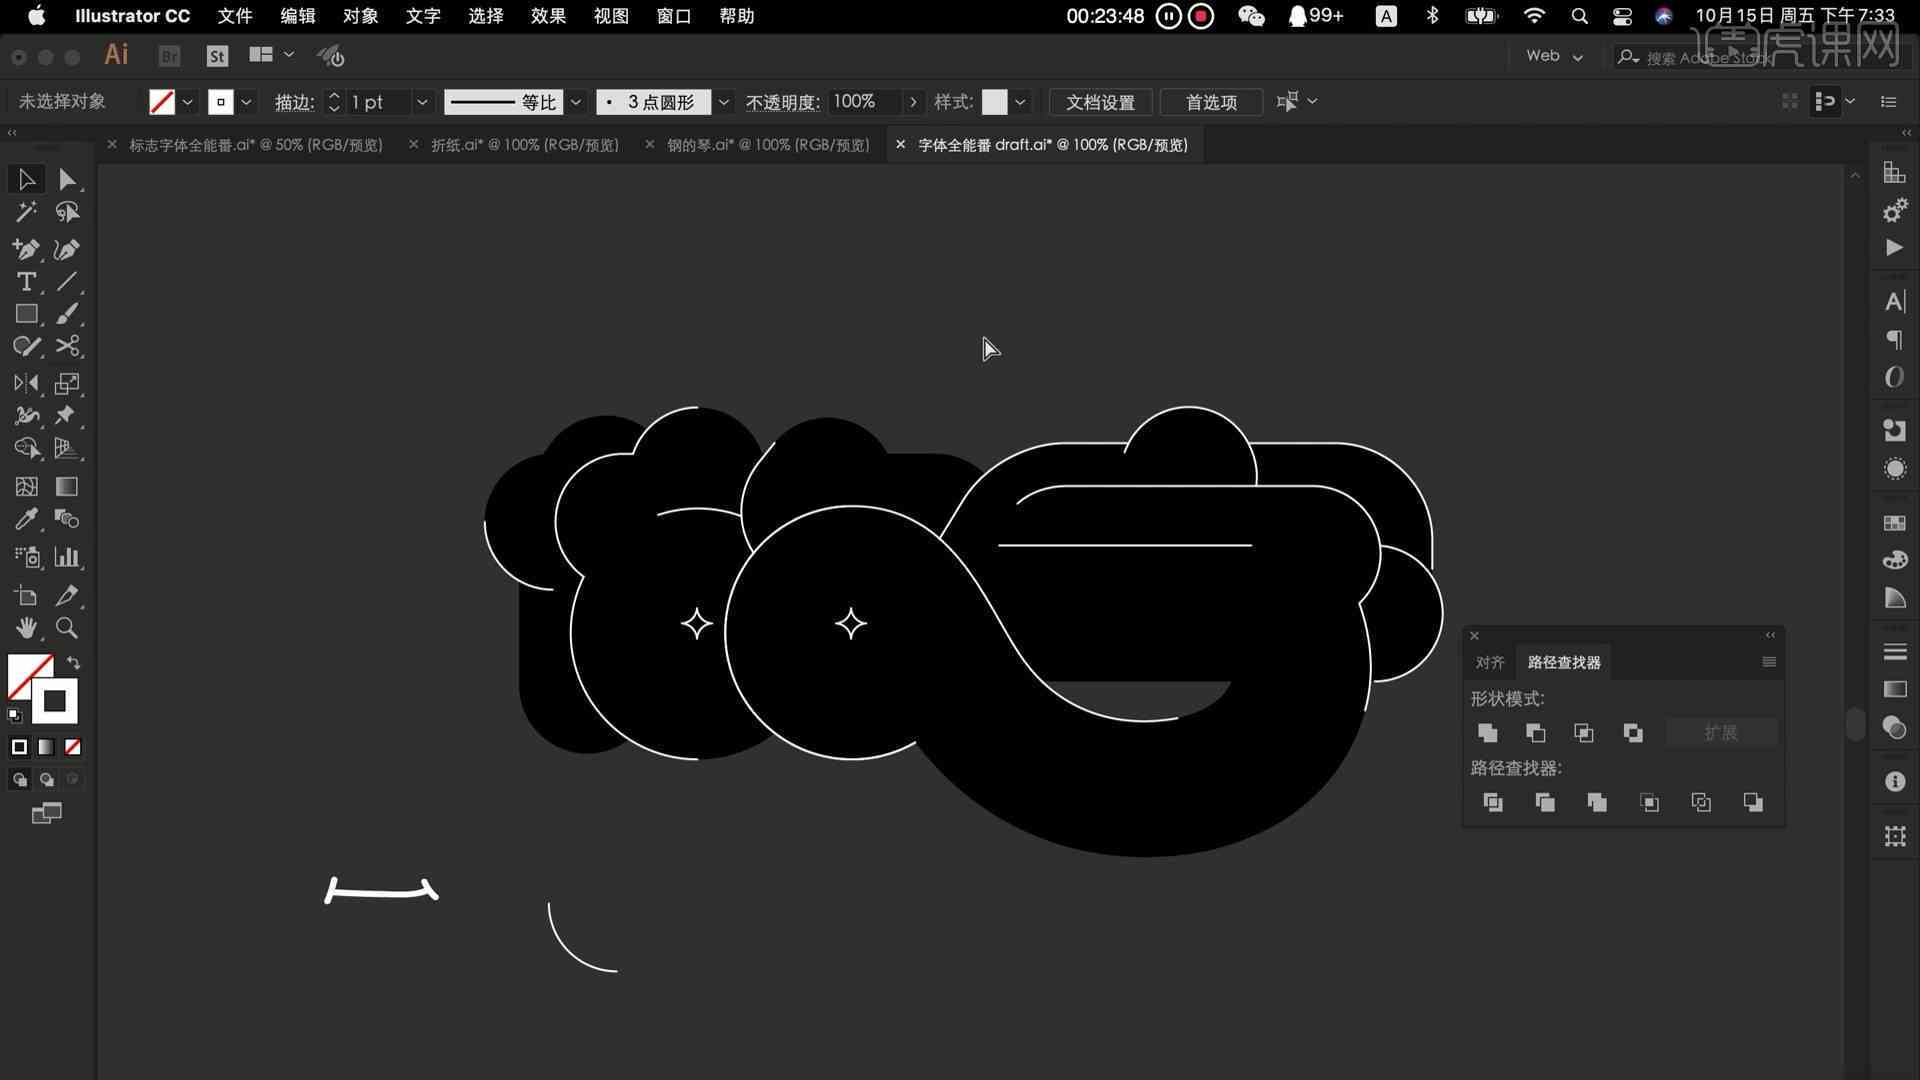Click the active document tab 字体全能番 draft.ai
This screenshot has height=1080, width=1920.
[1054, 144]
